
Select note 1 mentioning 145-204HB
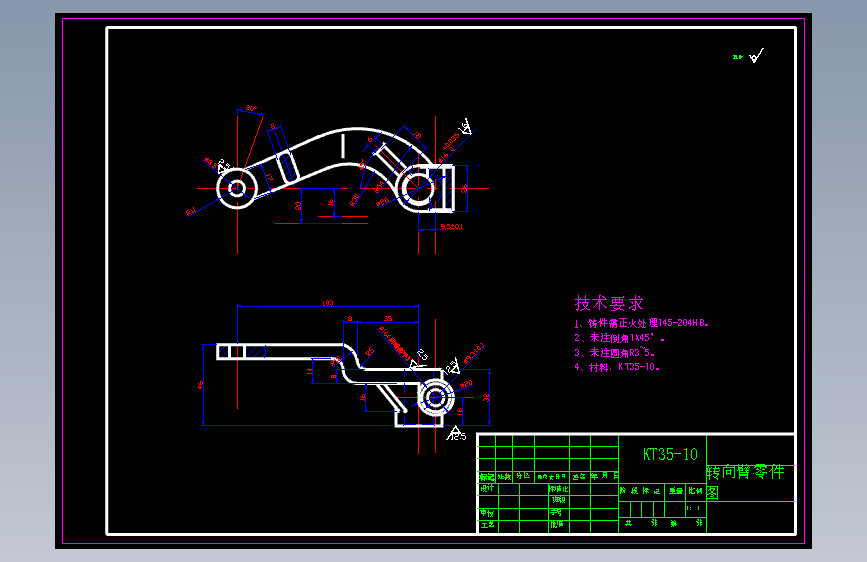[641, 323]
